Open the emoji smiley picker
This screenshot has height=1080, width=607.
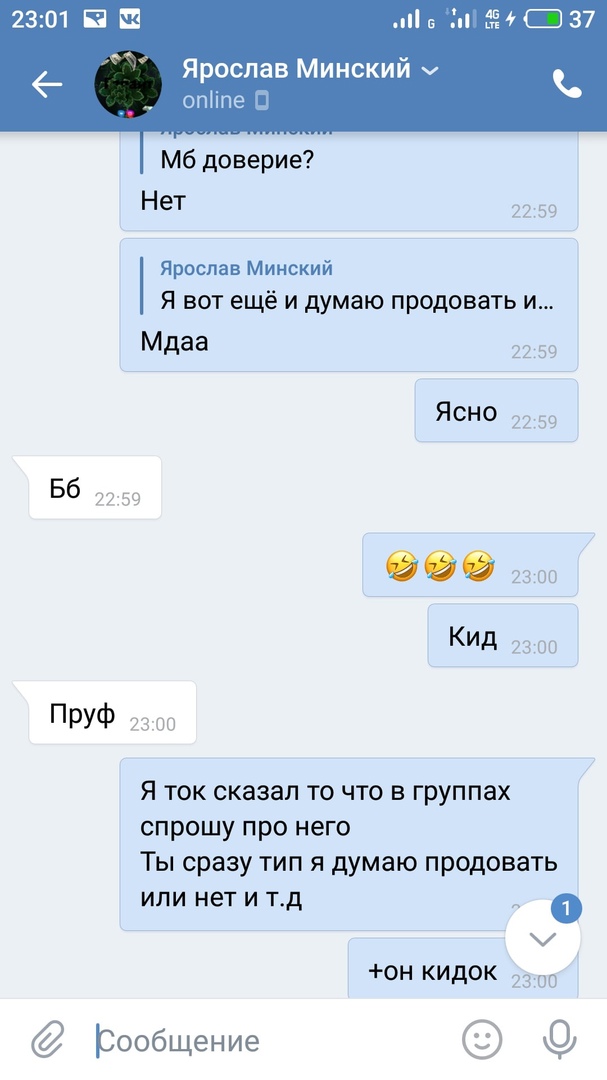(x=482, y=1039)
